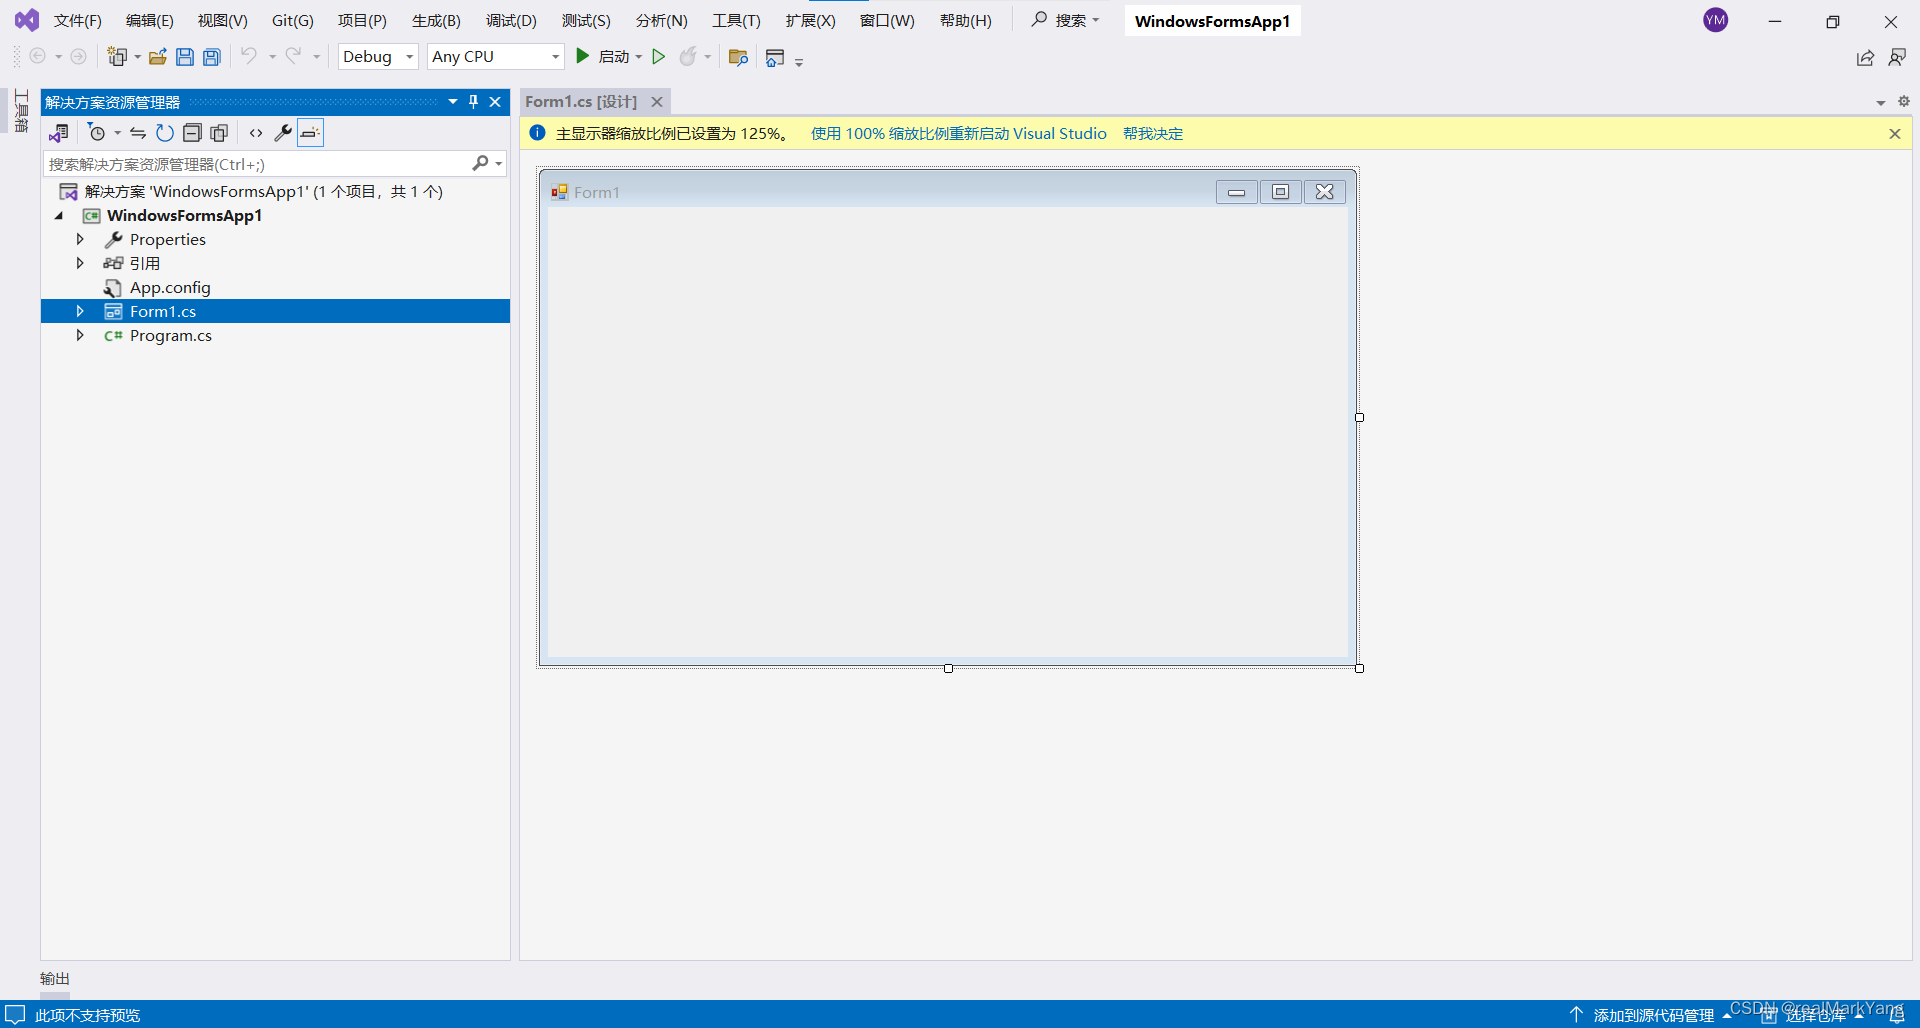Open the 调试(D) menu

[511, 21]
